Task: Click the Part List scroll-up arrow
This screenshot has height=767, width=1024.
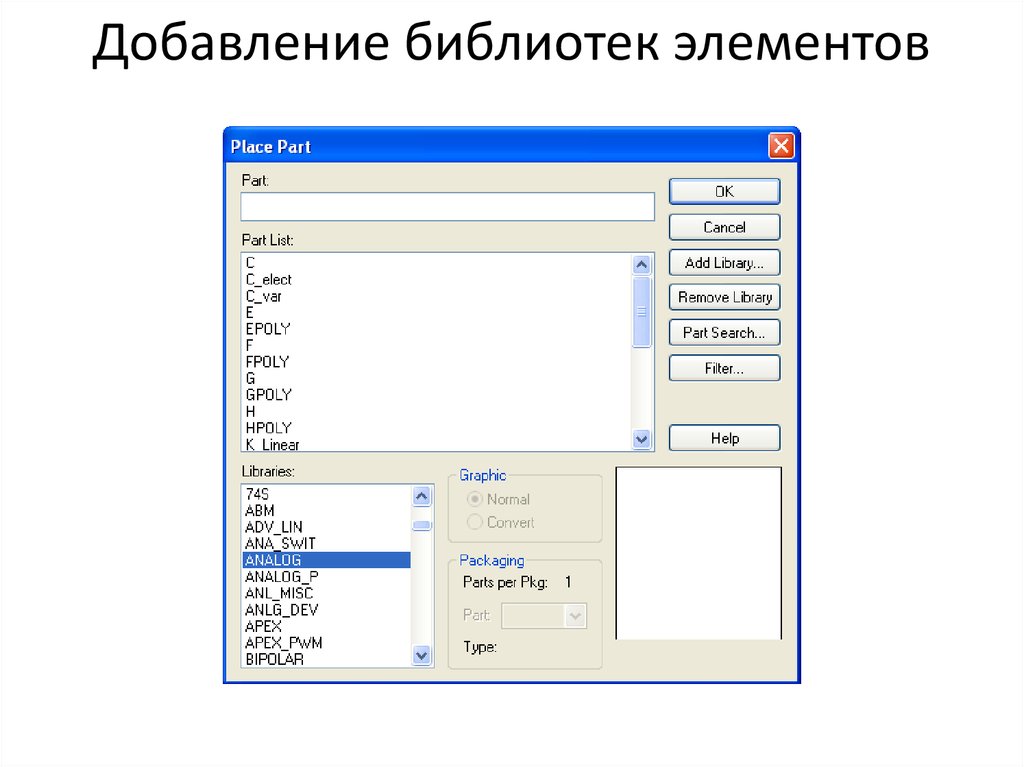Action: coord(641,262)
